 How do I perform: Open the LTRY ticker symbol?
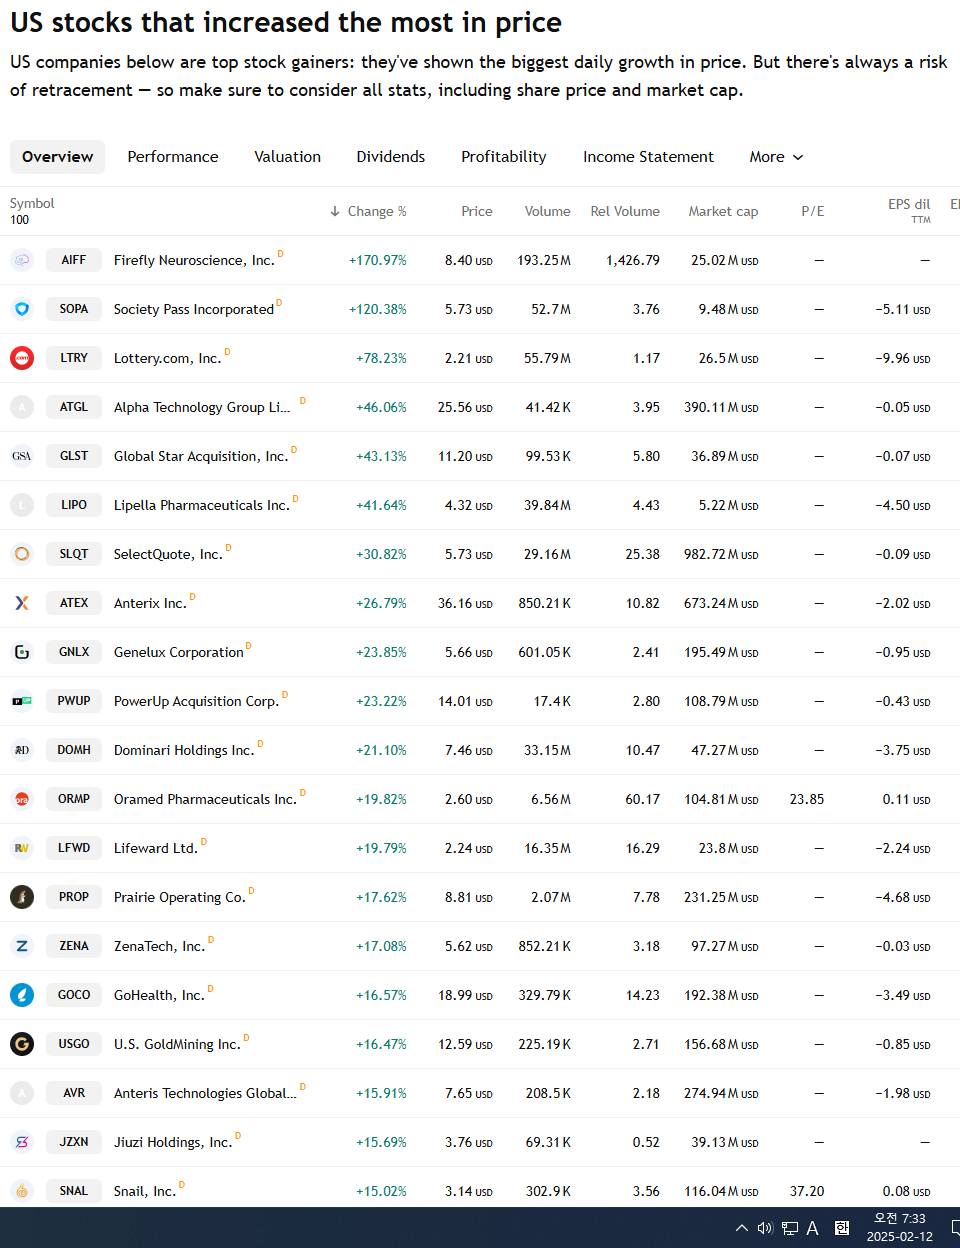(x=74, y=358)
